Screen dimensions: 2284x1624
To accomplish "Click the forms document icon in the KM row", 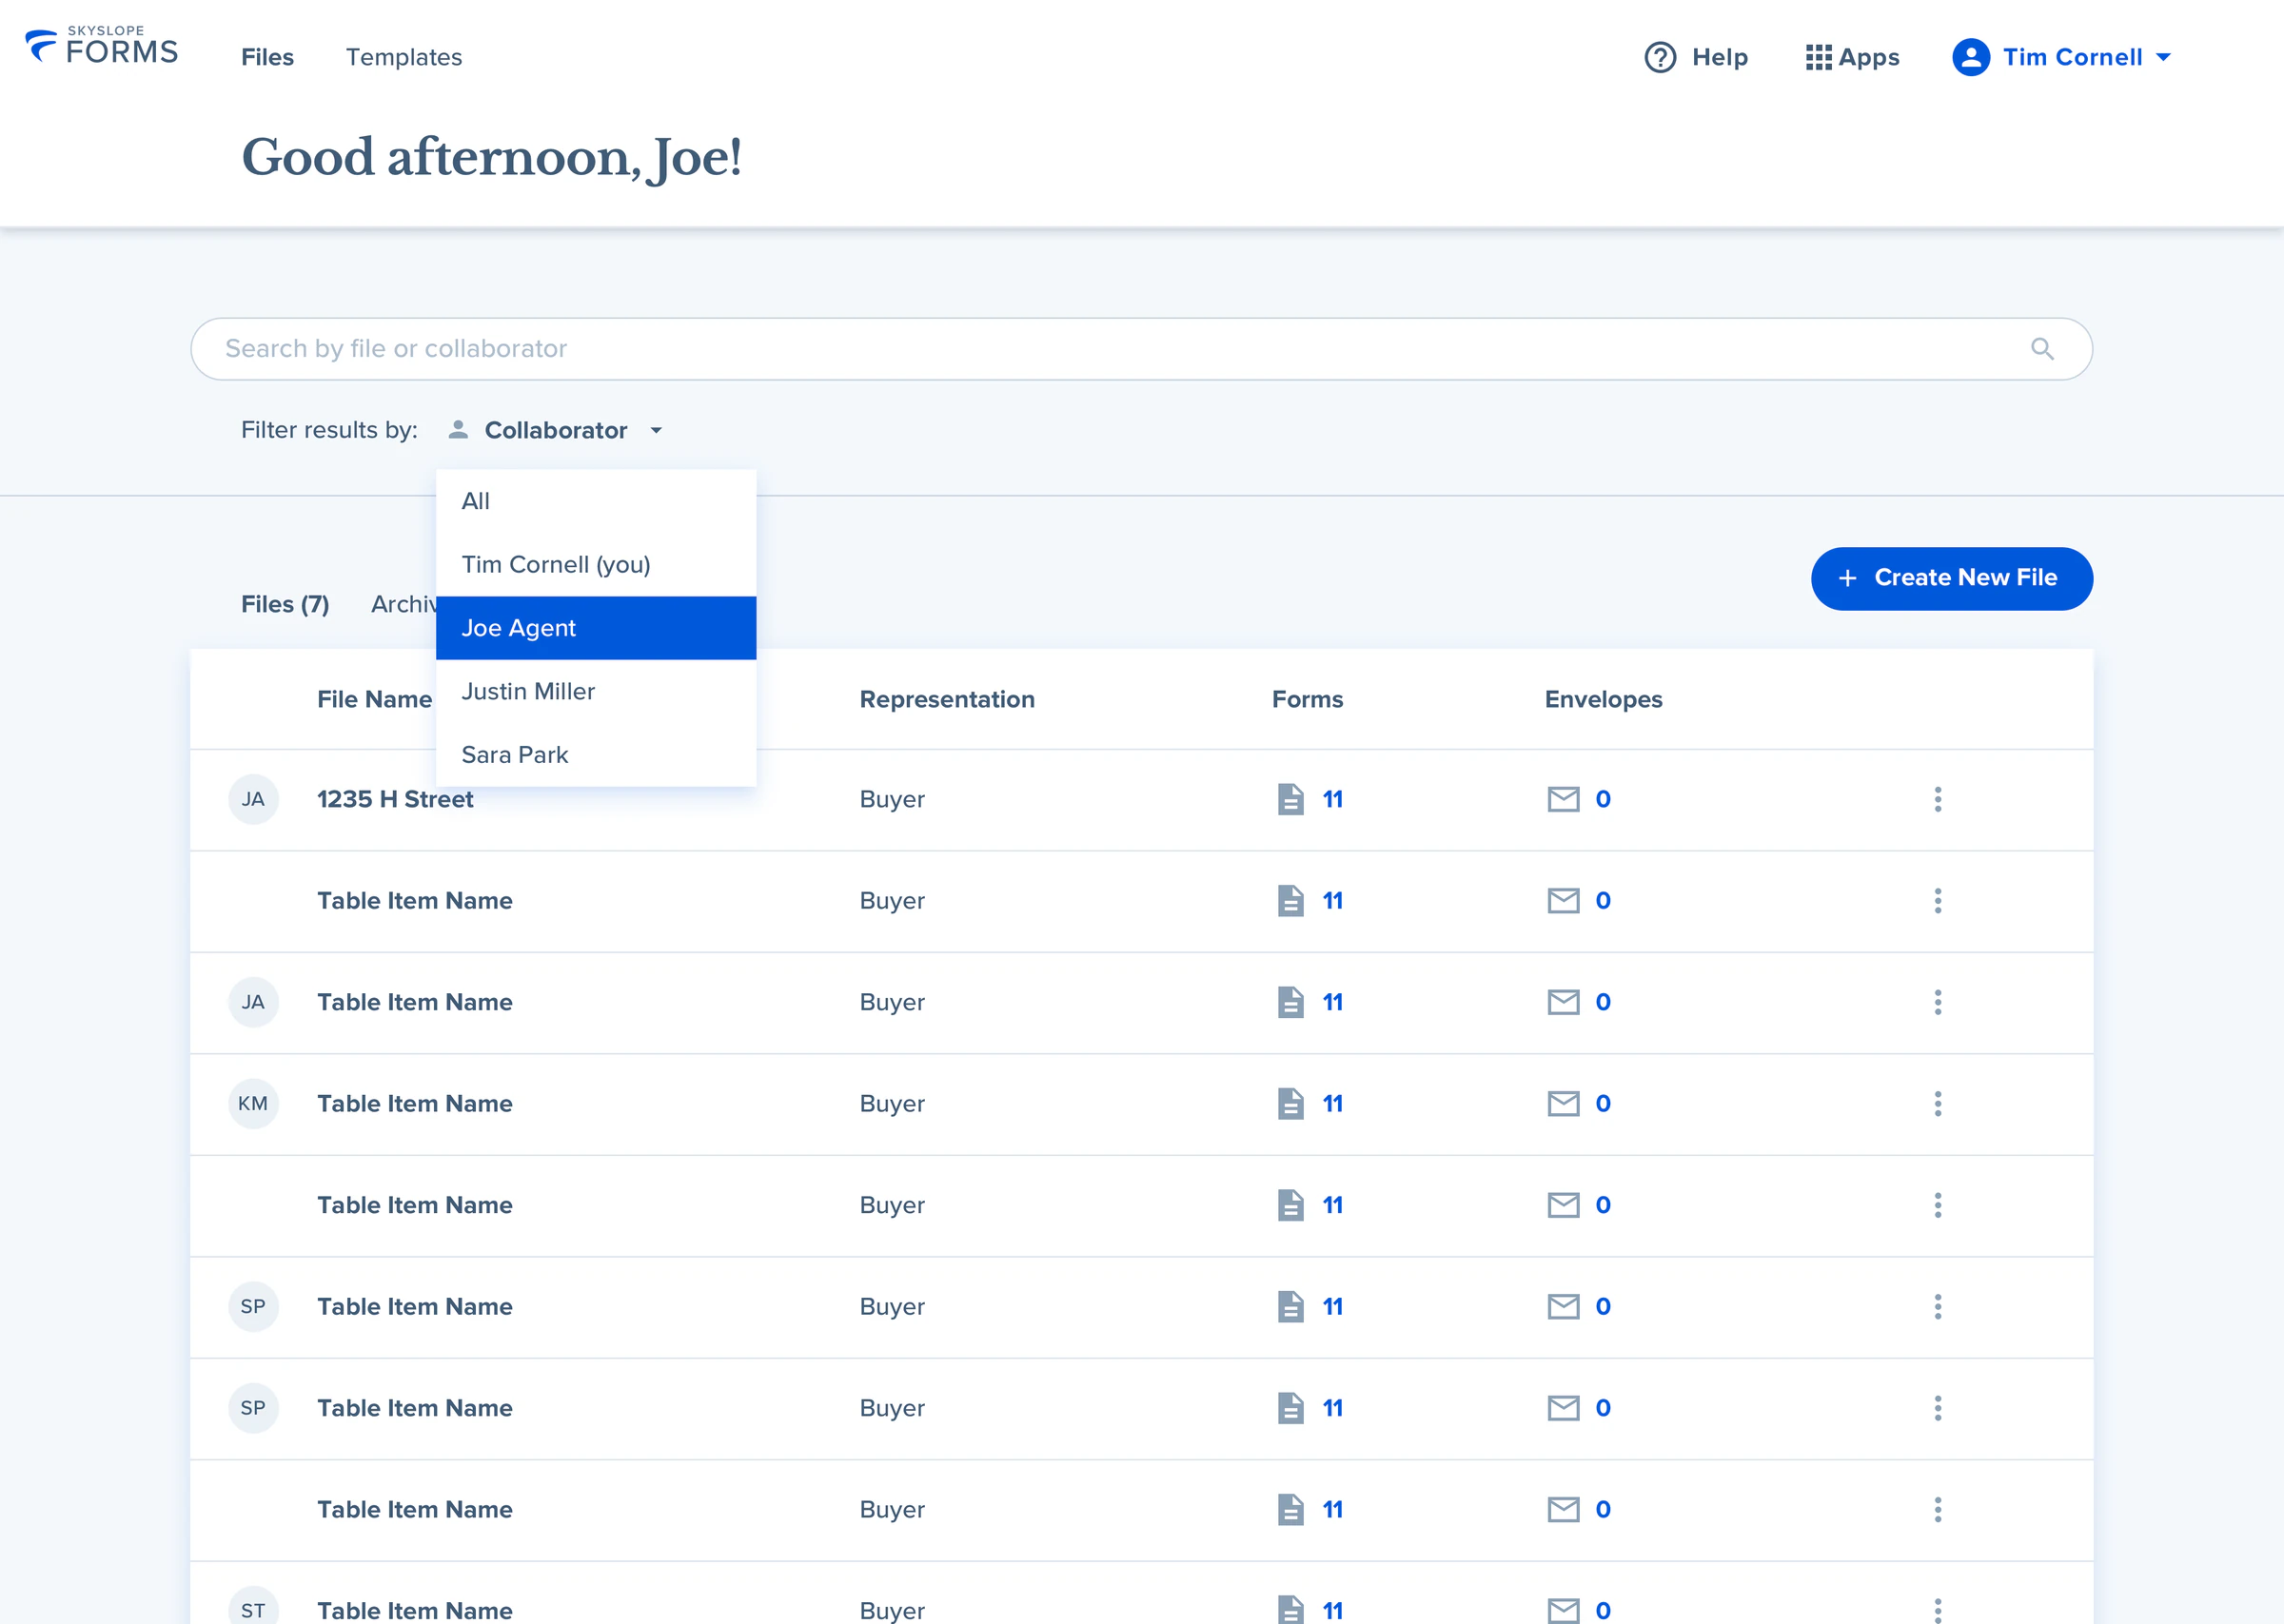I will coord(1290,1103).
